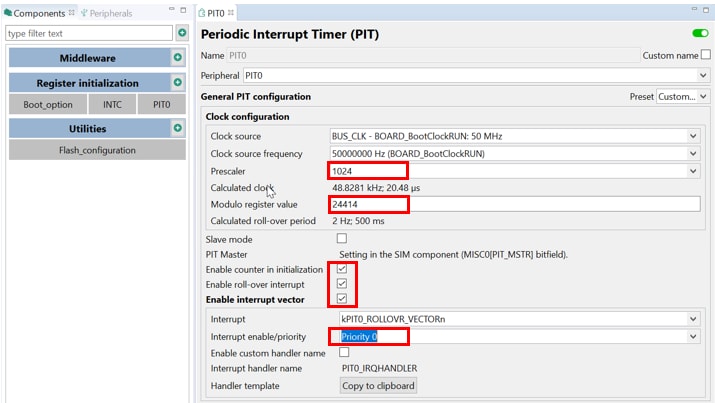Toggle the PIT component enable switch
The image size is (715, 403).
tap(699, 33)
